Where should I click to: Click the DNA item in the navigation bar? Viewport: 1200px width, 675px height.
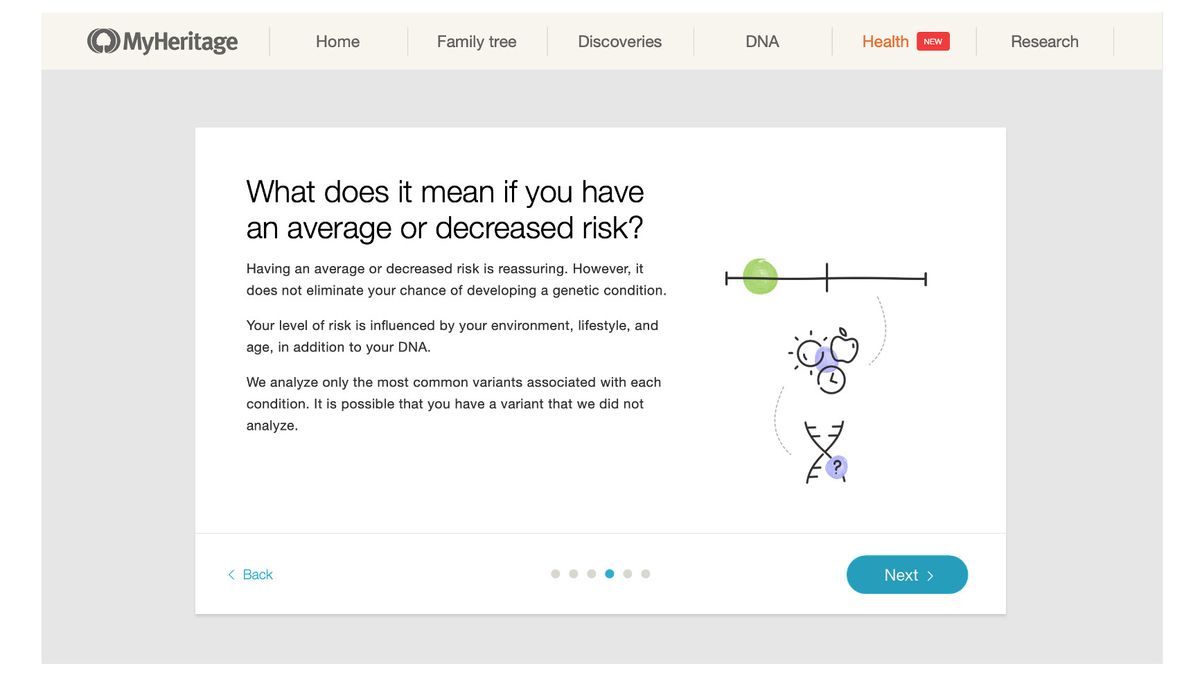point(762,41)
